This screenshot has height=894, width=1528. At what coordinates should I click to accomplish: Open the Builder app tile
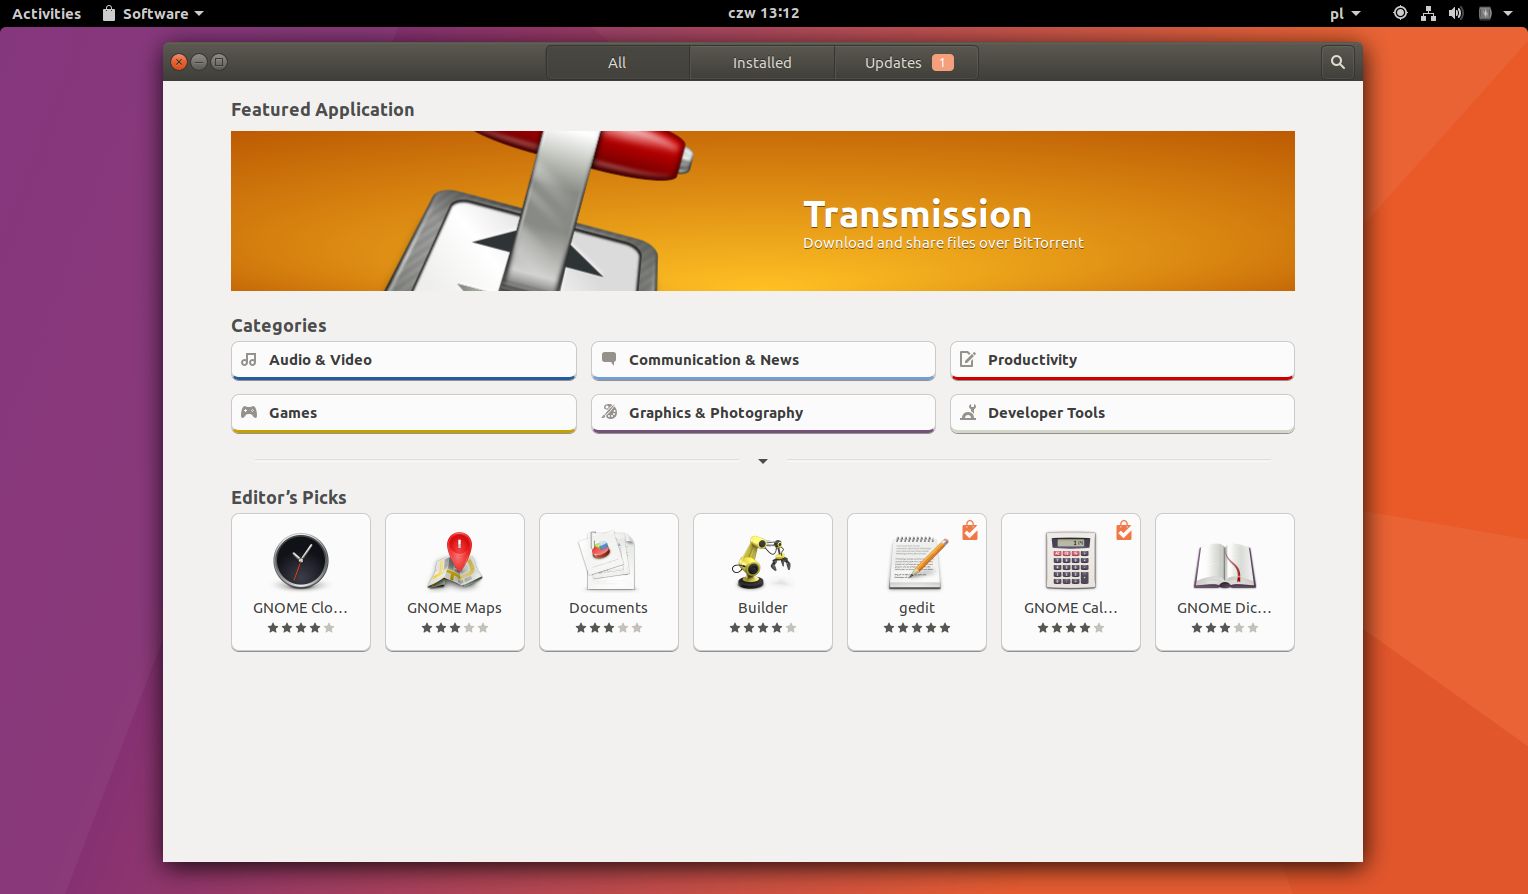pos(763,582)
